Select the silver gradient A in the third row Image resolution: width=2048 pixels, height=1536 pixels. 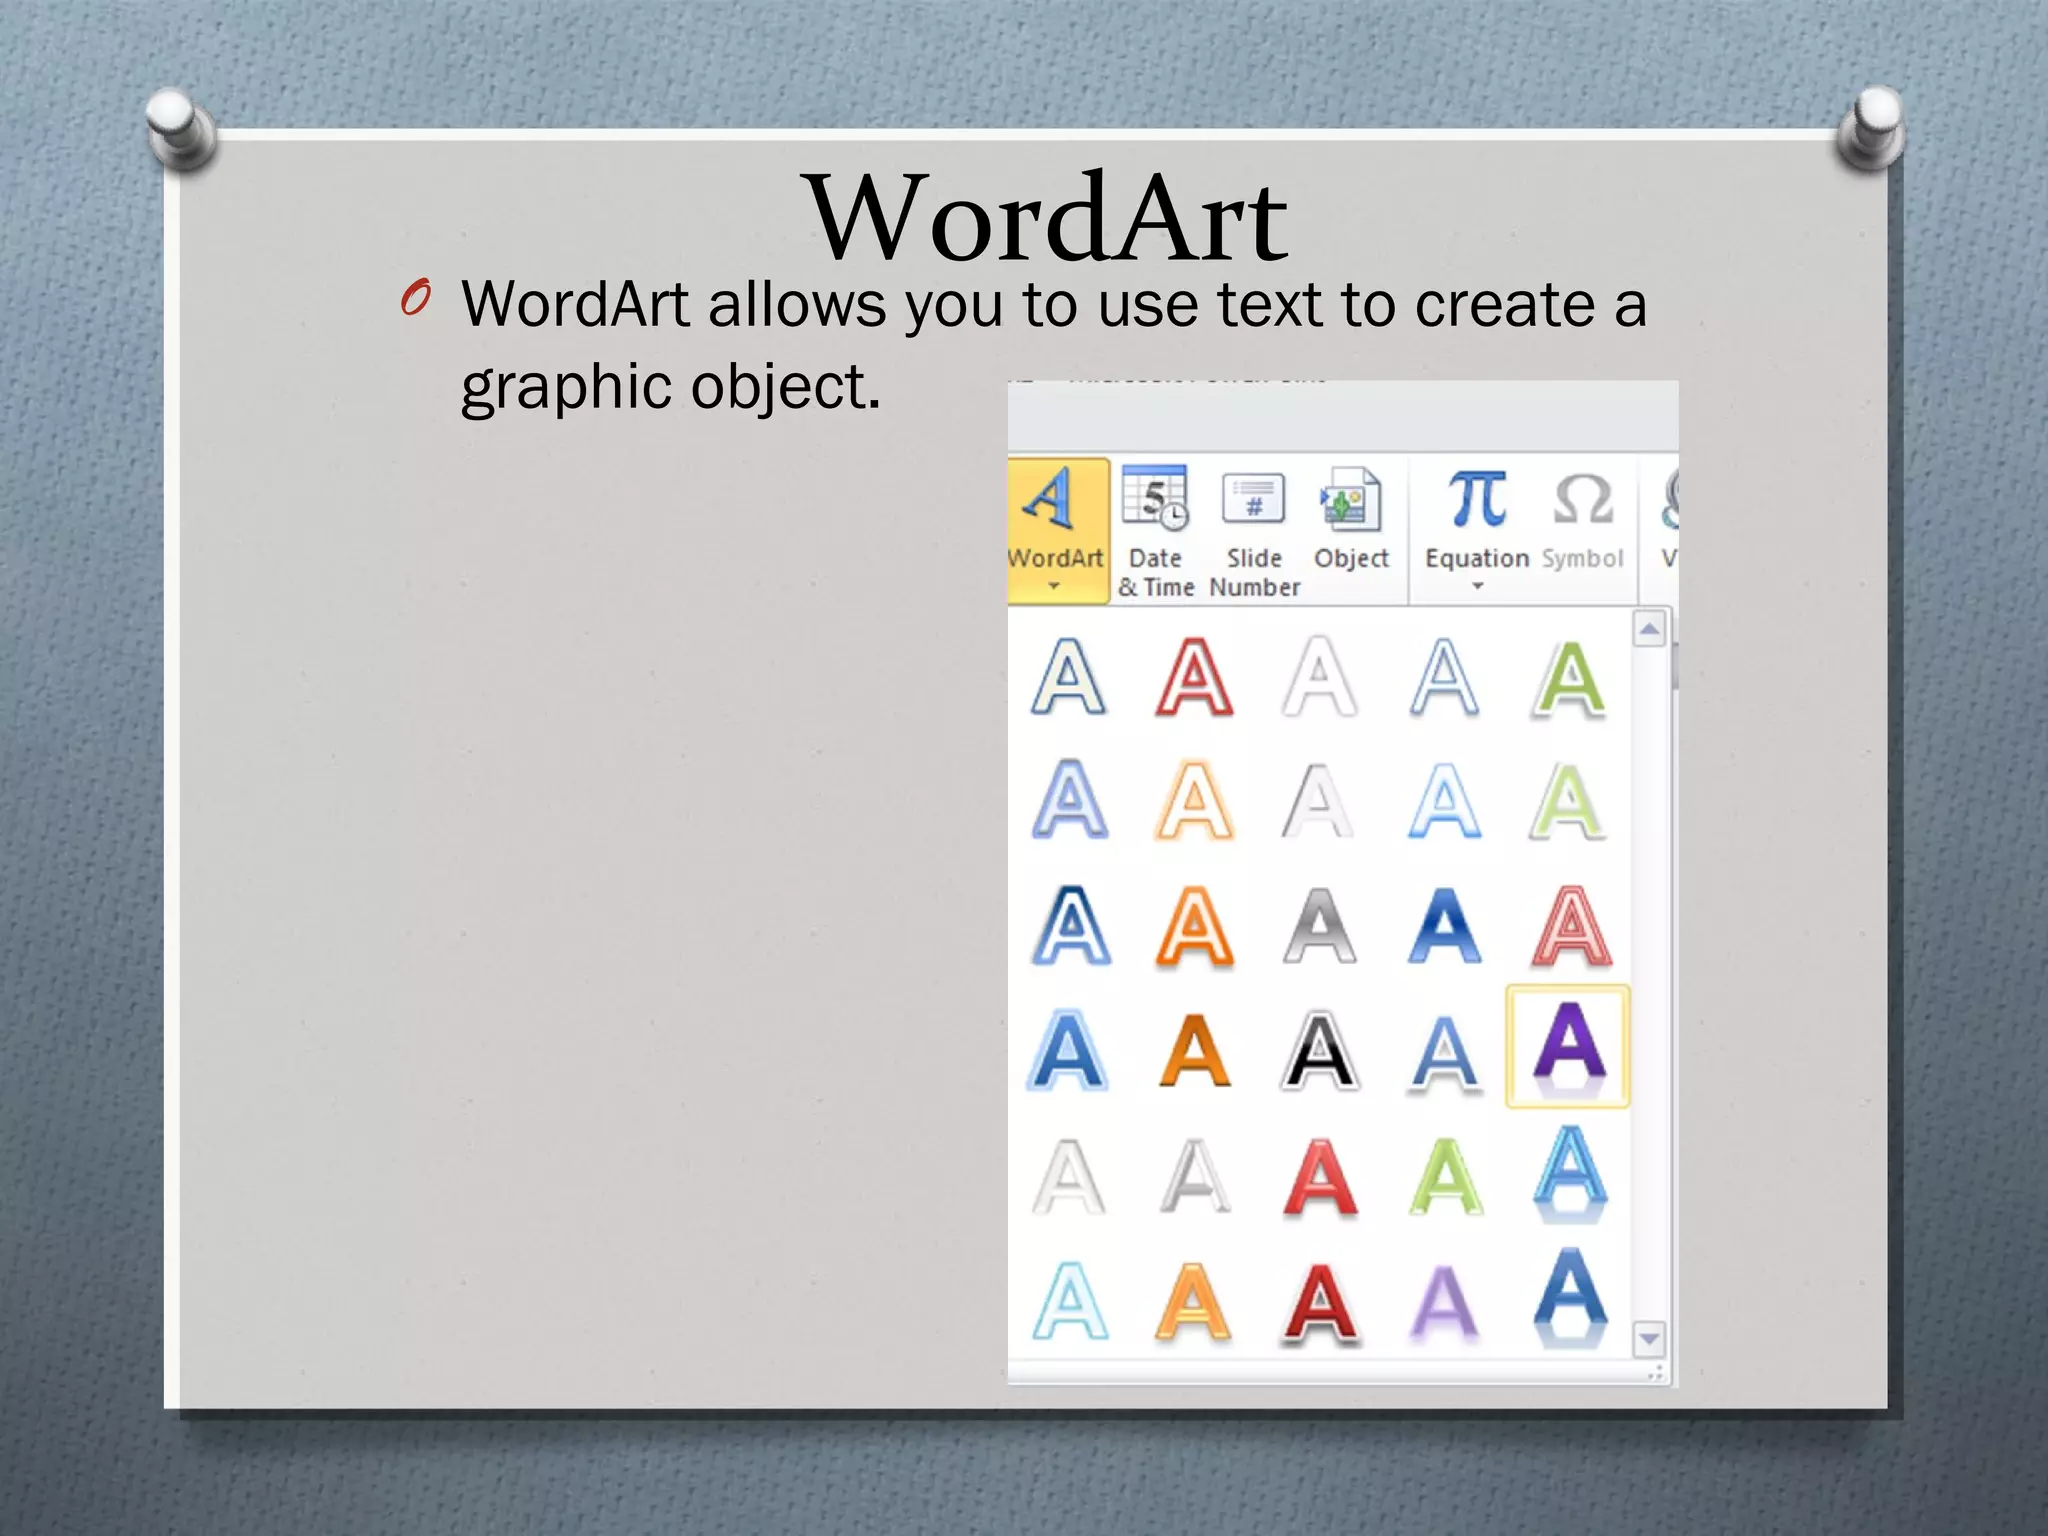[x=1319, y=926]
